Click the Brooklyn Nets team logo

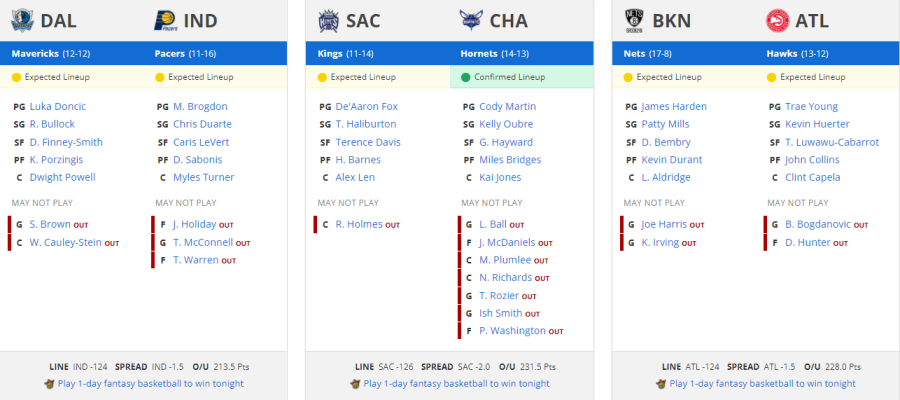click(635, 21)
